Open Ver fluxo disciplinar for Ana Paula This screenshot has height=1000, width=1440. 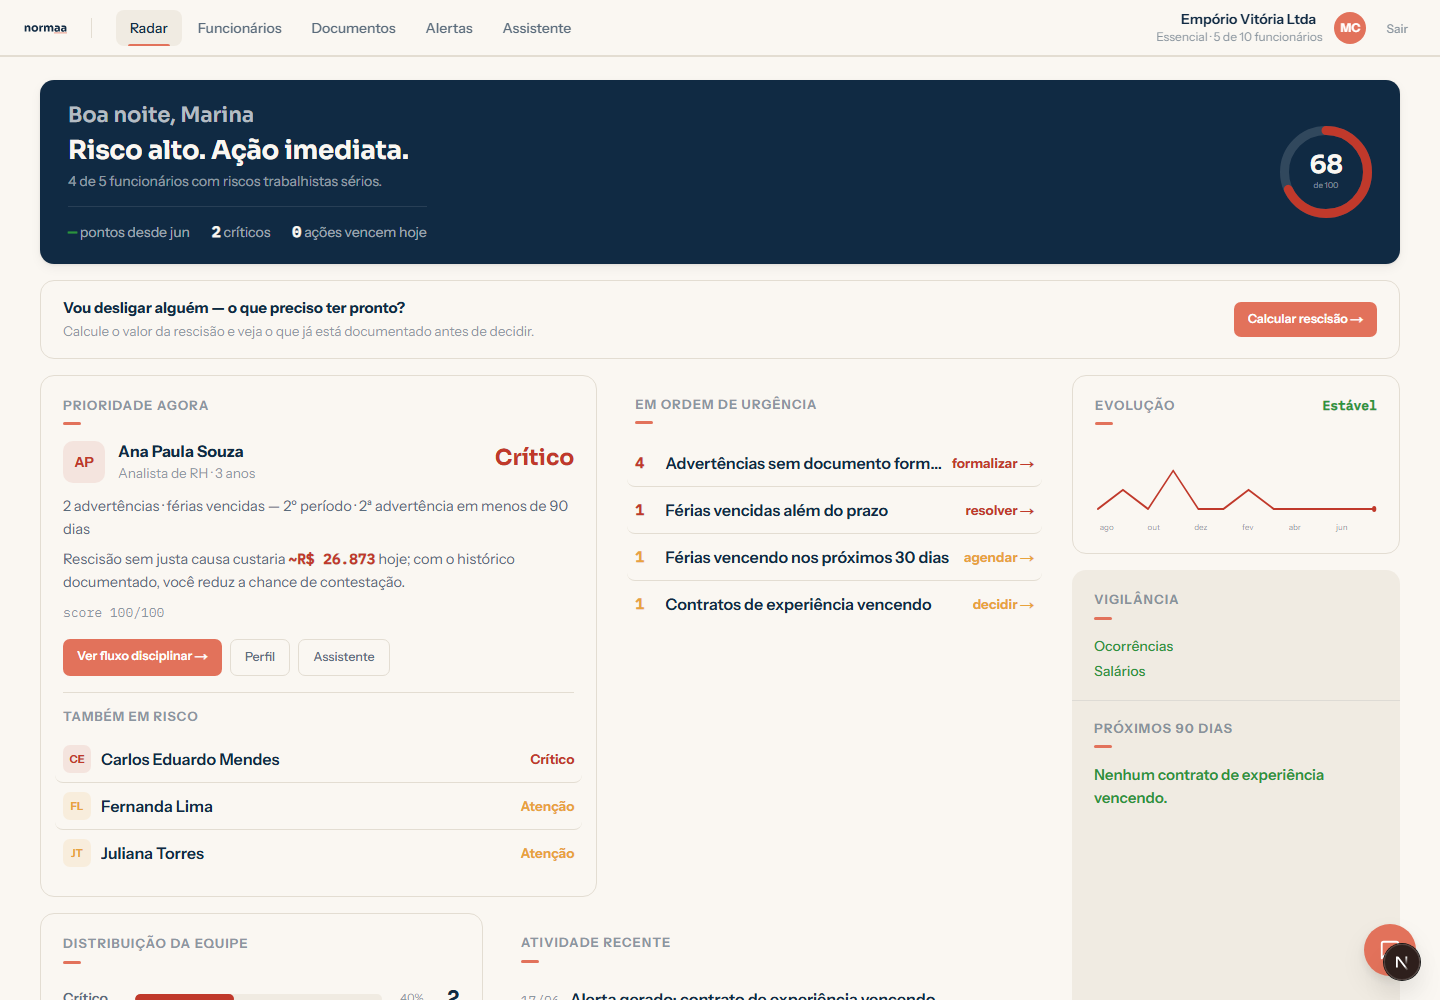point(142,657)
